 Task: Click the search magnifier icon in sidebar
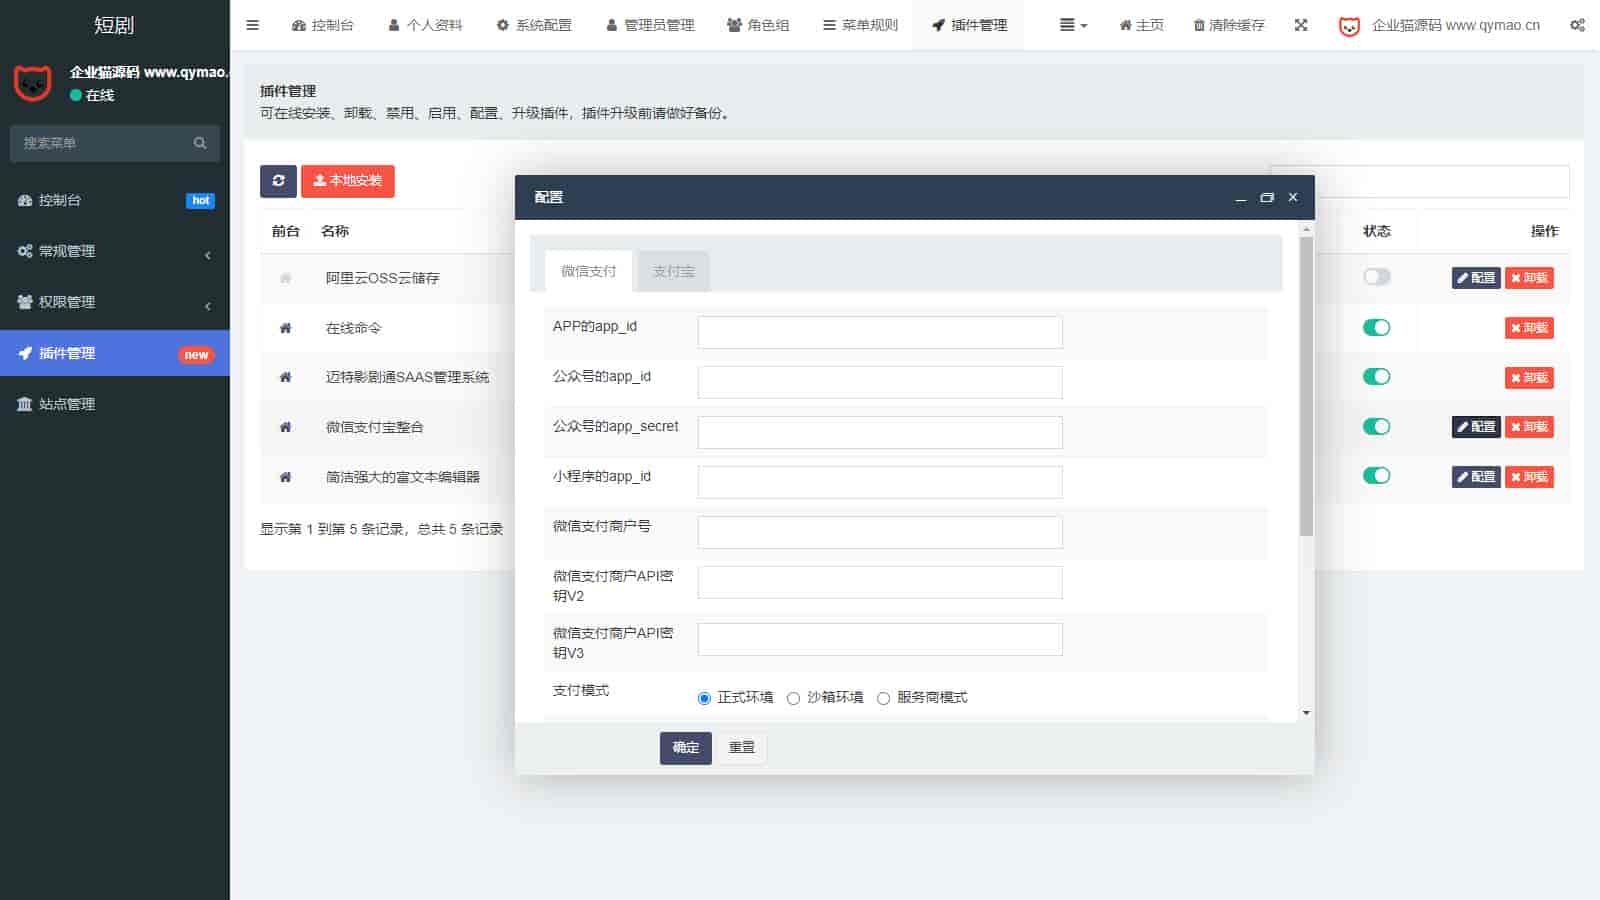(x=200, y=143)
